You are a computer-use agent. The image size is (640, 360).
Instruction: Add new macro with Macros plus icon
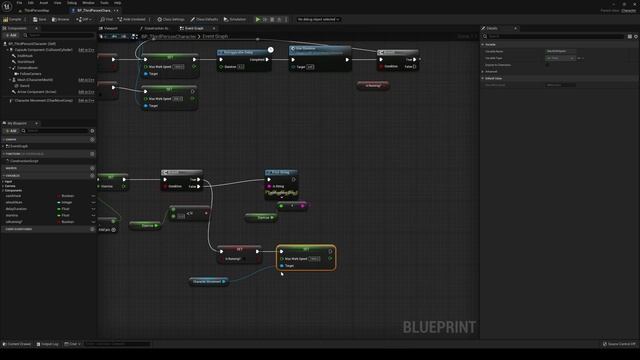pyautogui.click(x=92, y=168)
